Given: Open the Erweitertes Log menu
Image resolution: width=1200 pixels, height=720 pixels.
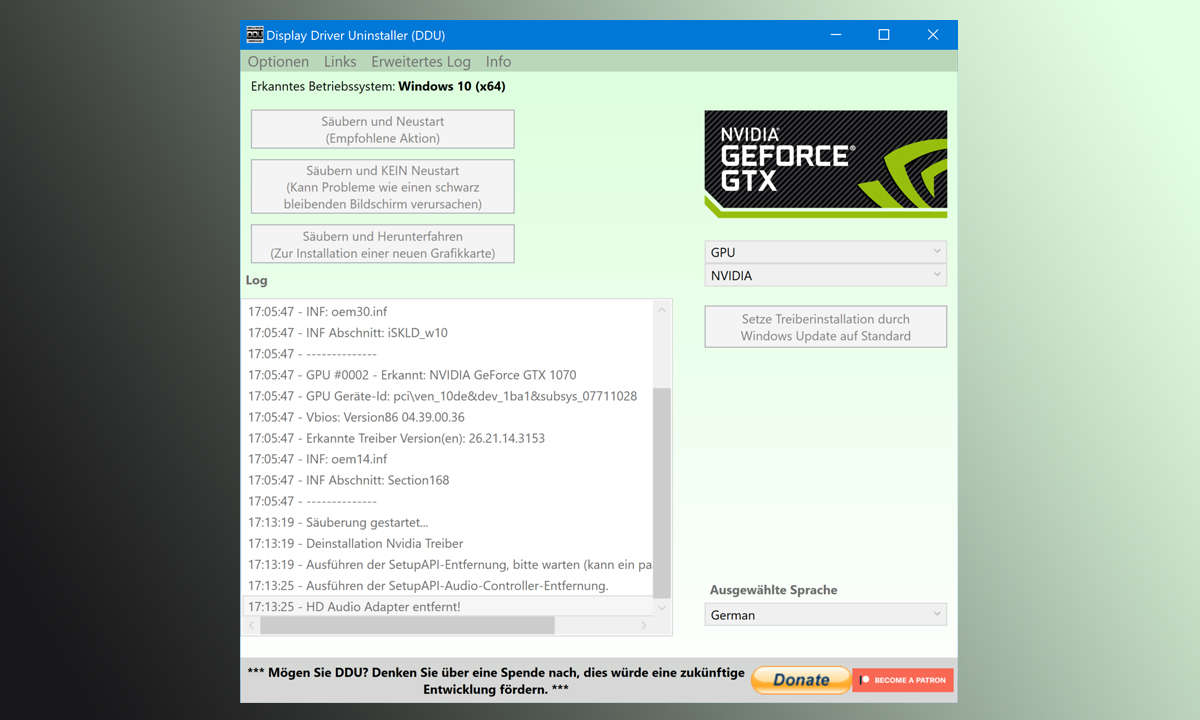Looking at the screenshot, I should (421, 61).
